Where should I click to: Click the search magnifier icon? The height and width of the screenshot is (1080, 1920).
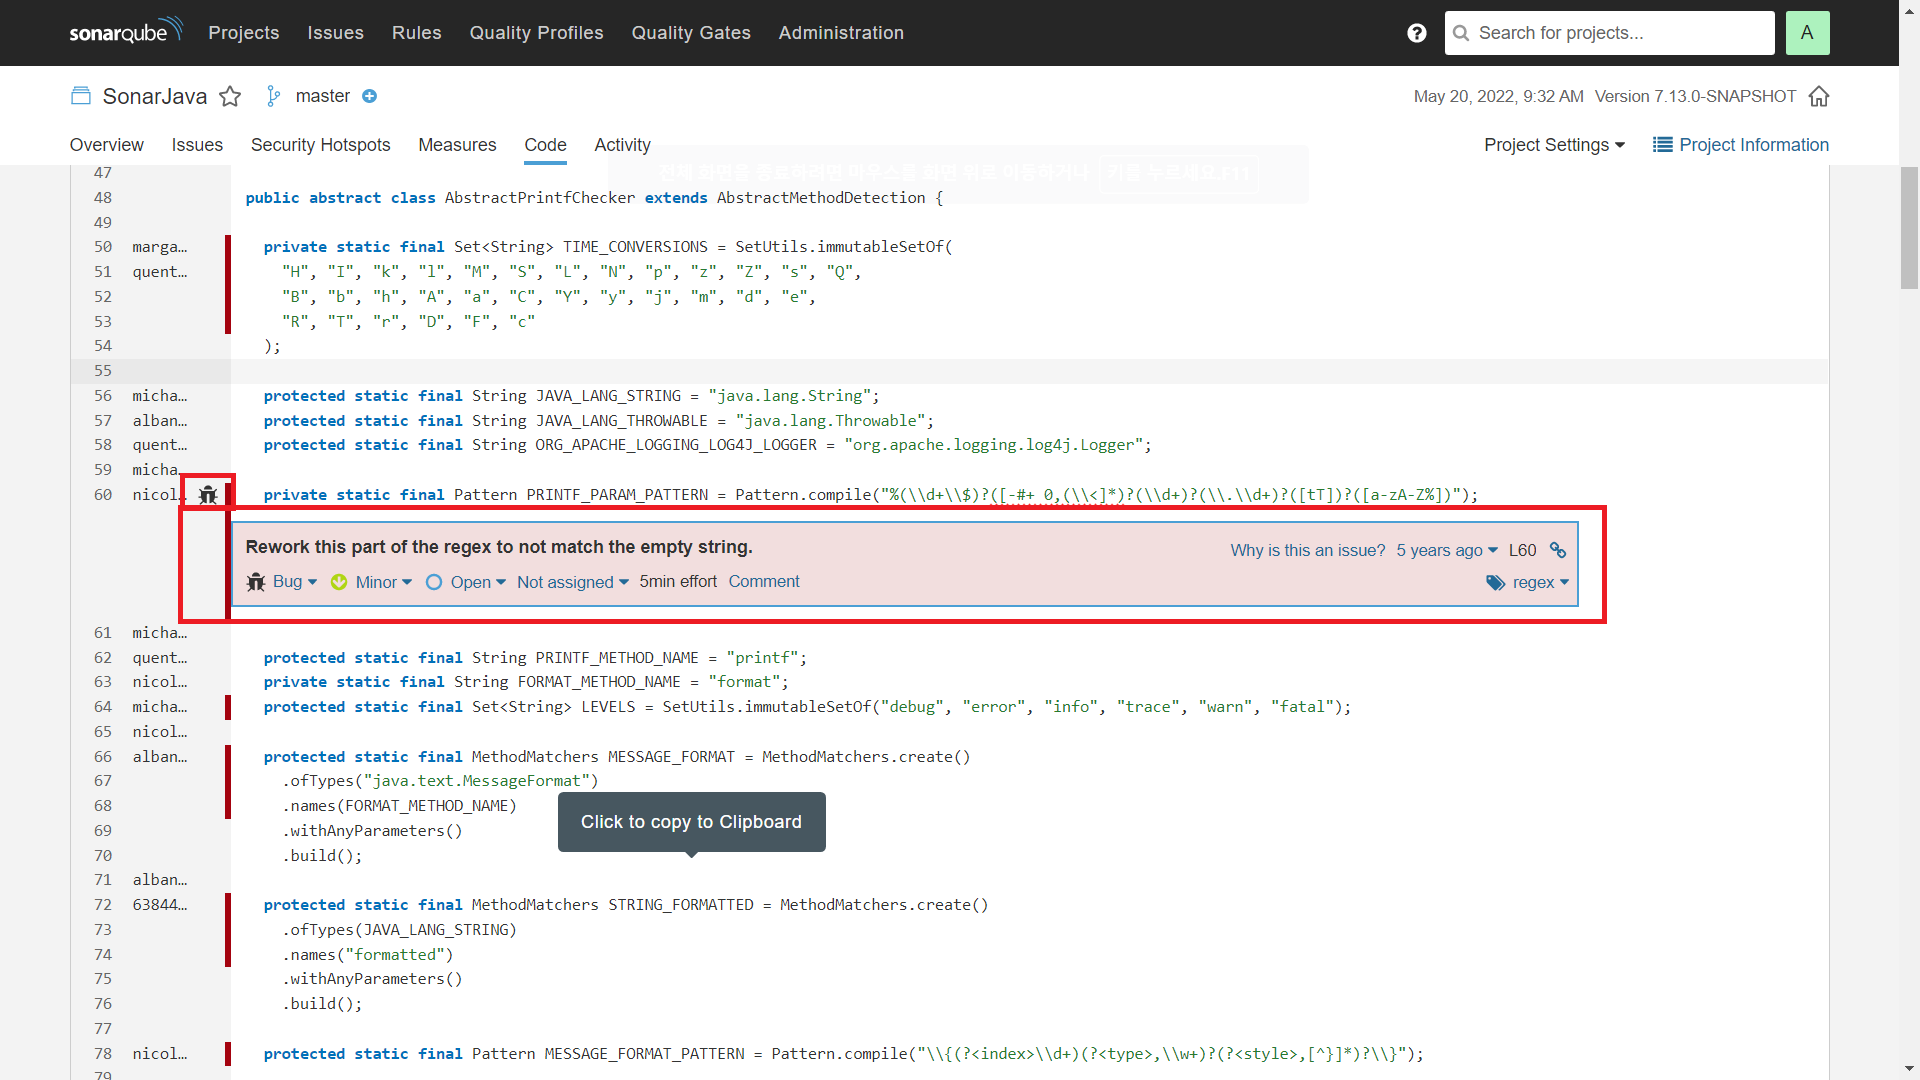click(1461, 33)
